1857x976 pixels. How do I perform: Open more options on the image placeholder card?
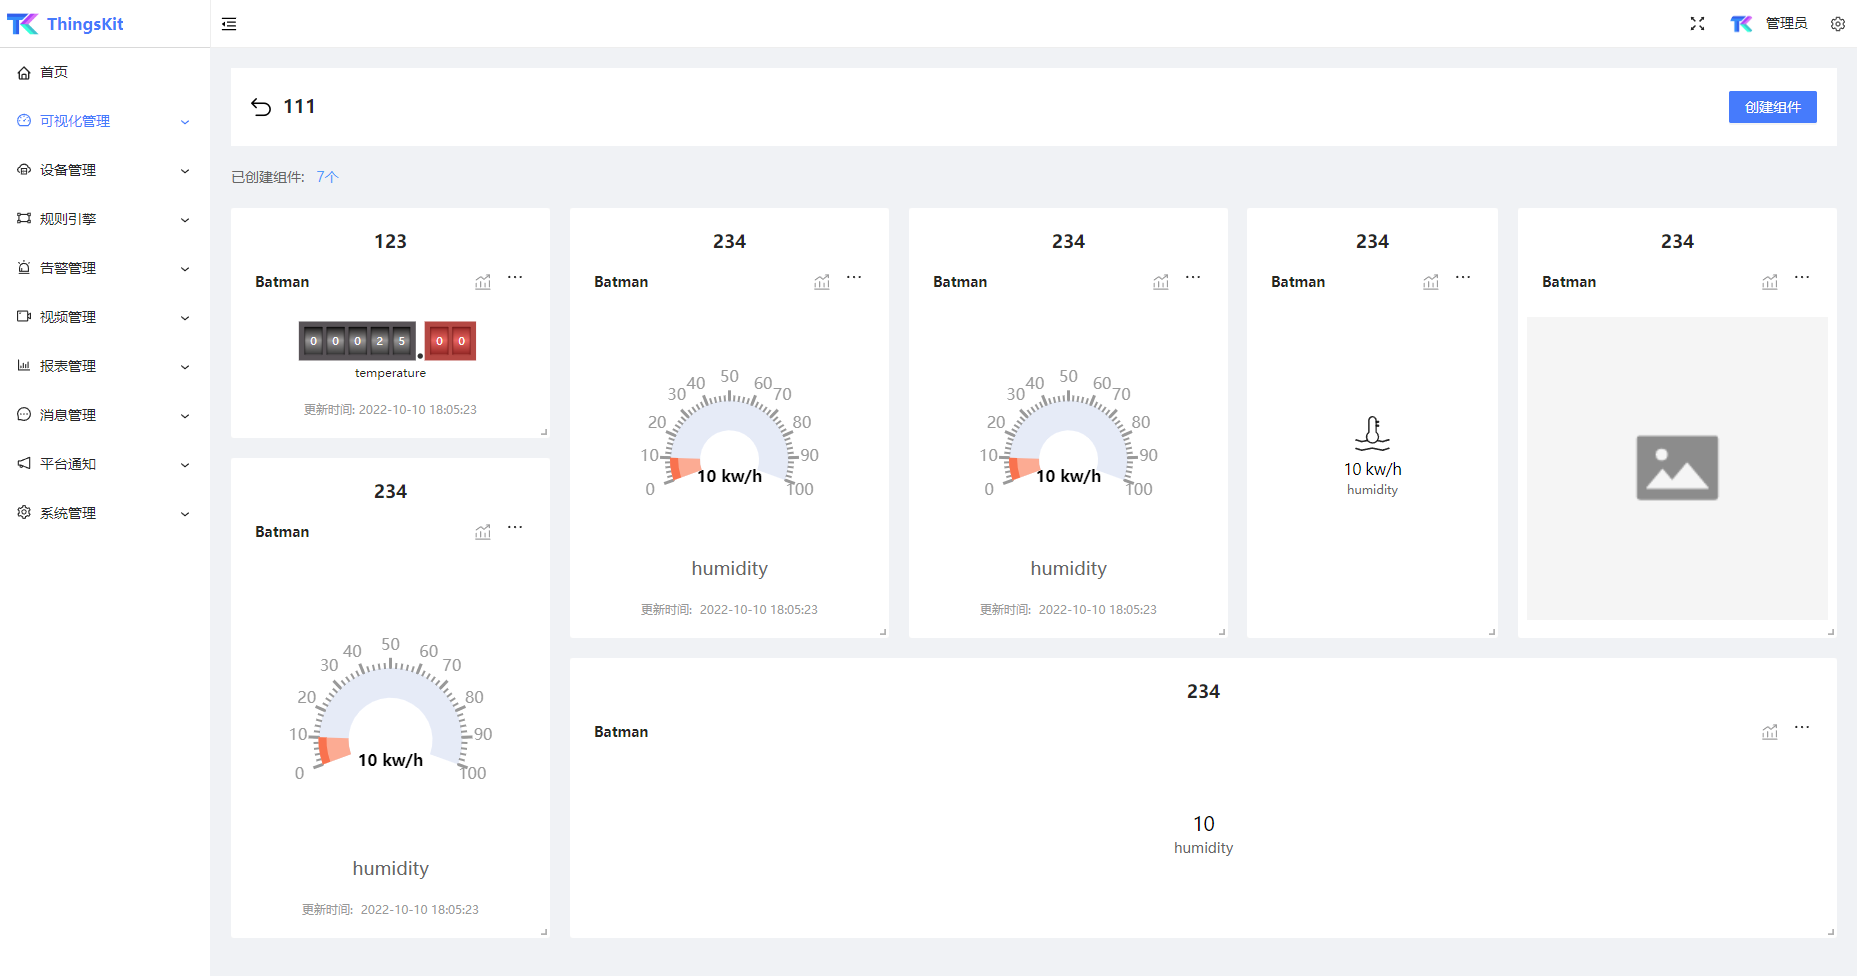point(1802,278)
